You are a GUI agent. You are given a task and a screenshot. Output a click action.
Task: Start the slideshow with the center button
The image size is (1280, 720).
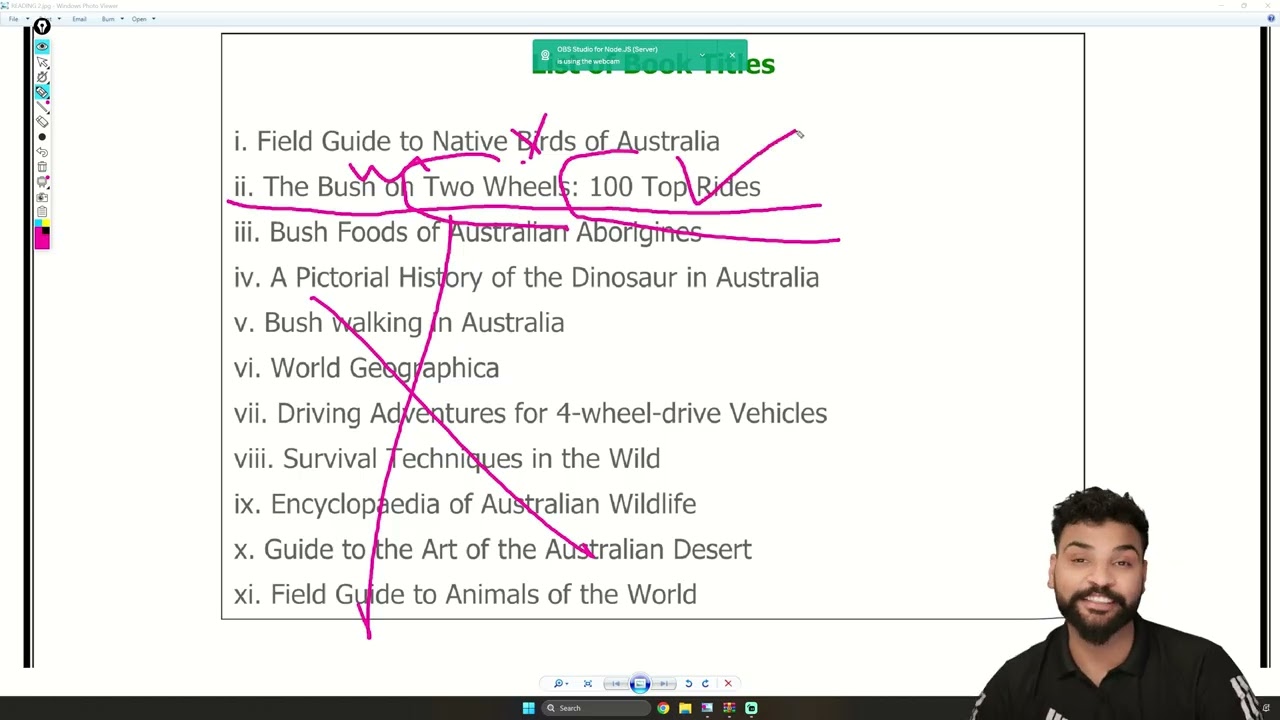coord(640,683)
